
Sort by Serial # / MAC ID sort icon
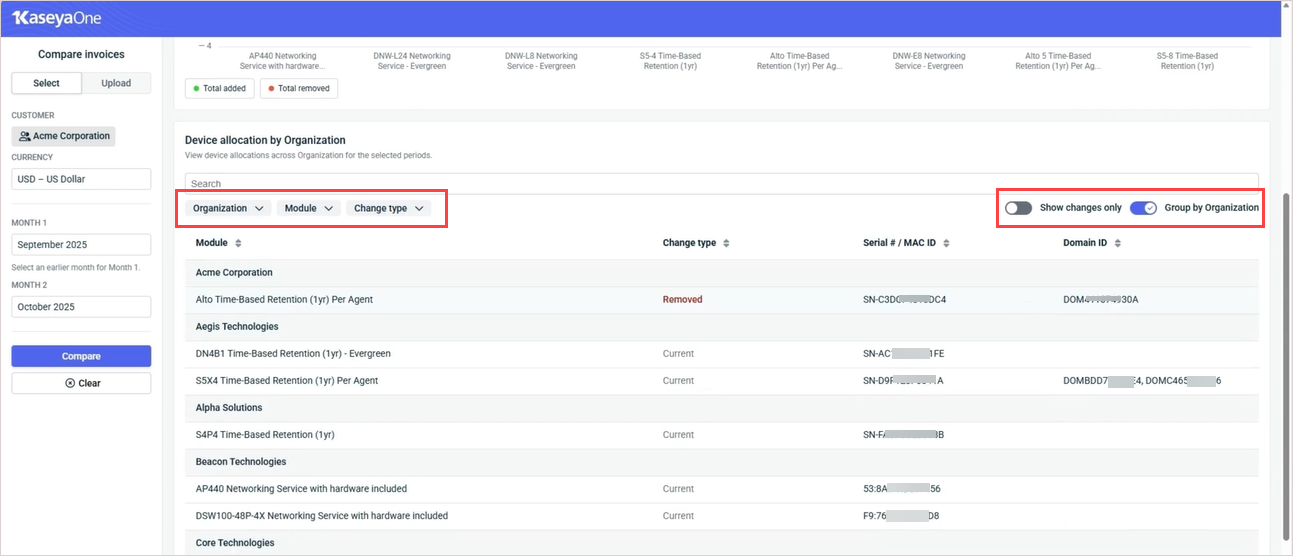pyautogui.click(x=946, y=243)
